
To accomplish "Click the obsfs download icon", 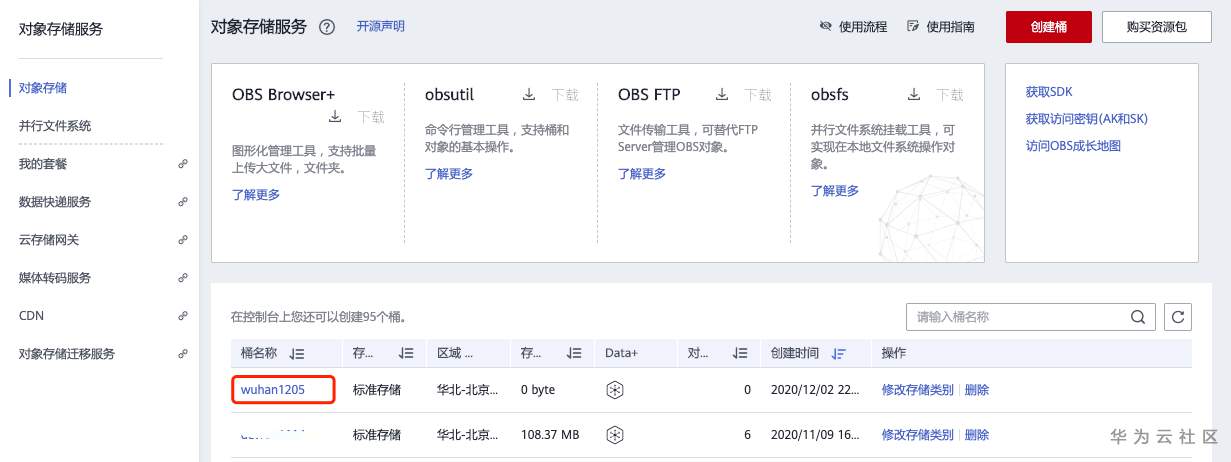I will click(914, 95).
